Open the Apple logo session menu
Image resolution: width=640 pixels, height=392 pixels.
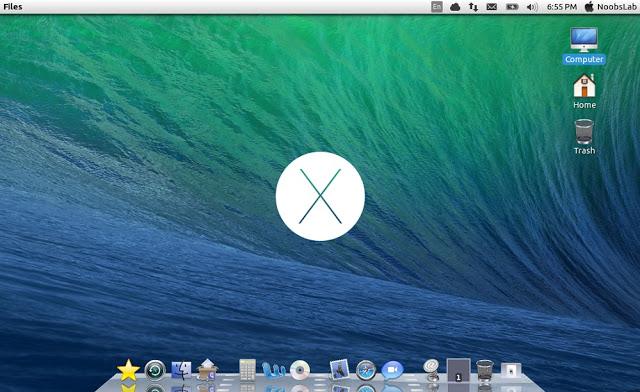[589, 7]
